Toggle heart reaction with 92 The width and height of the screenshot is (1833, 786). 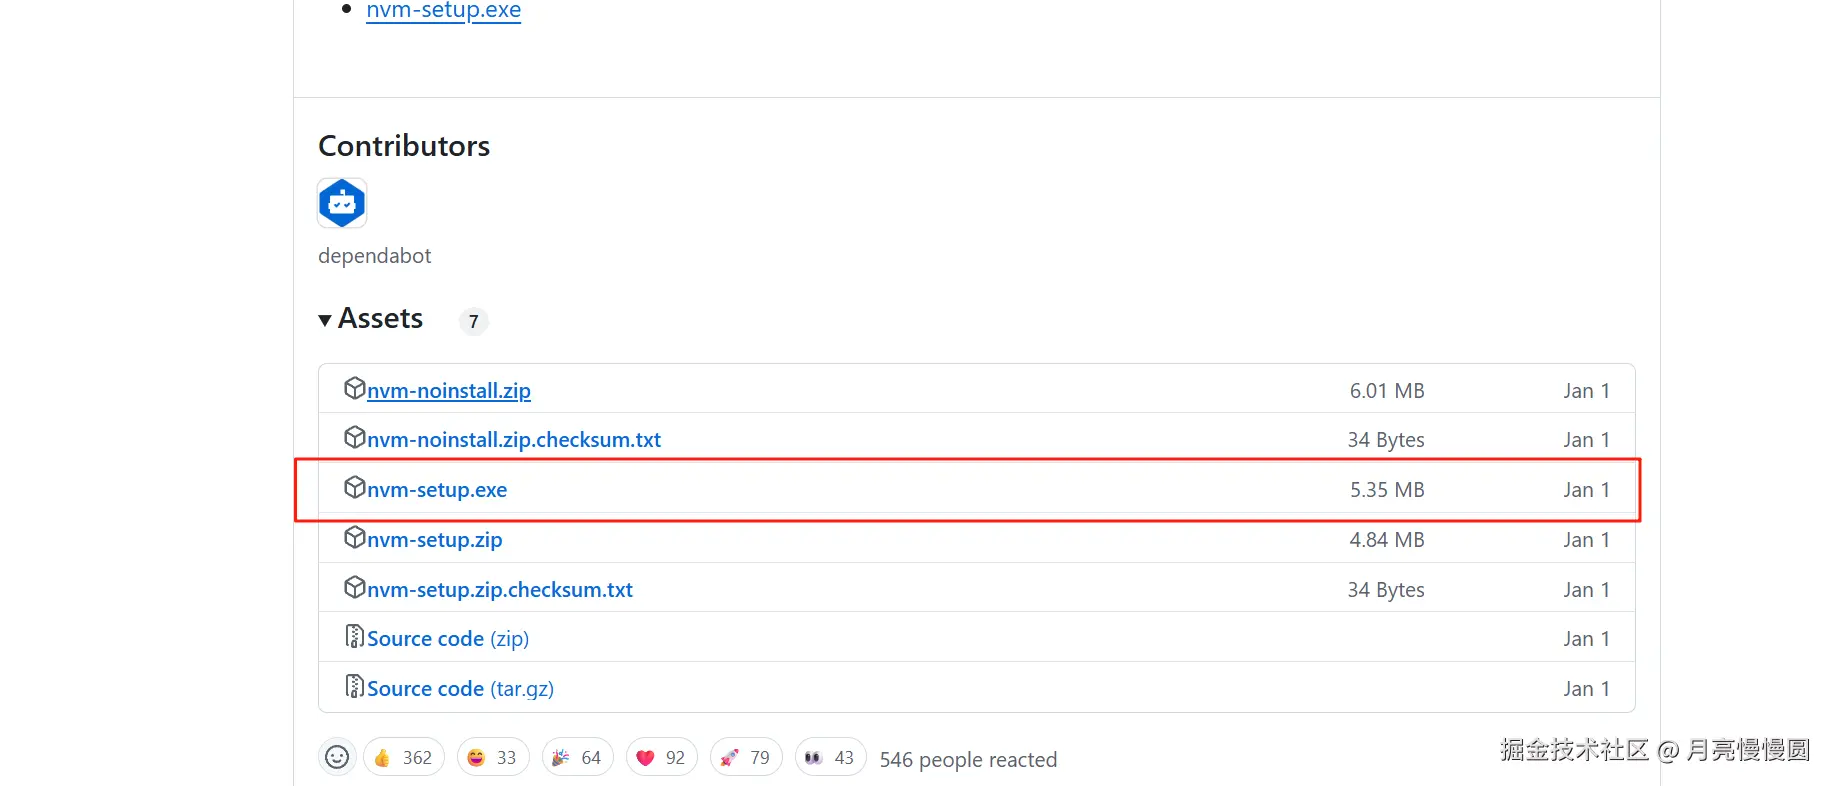[x=661, y=758]
